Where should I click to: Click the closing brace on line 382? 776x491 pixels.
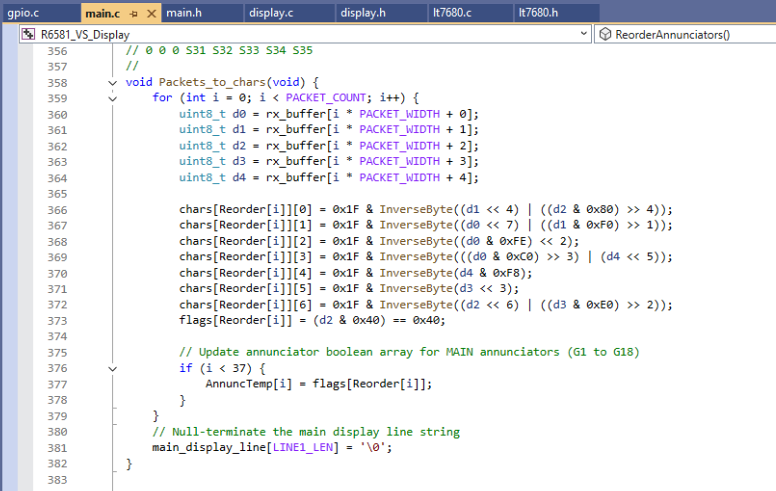click(129, 464)
